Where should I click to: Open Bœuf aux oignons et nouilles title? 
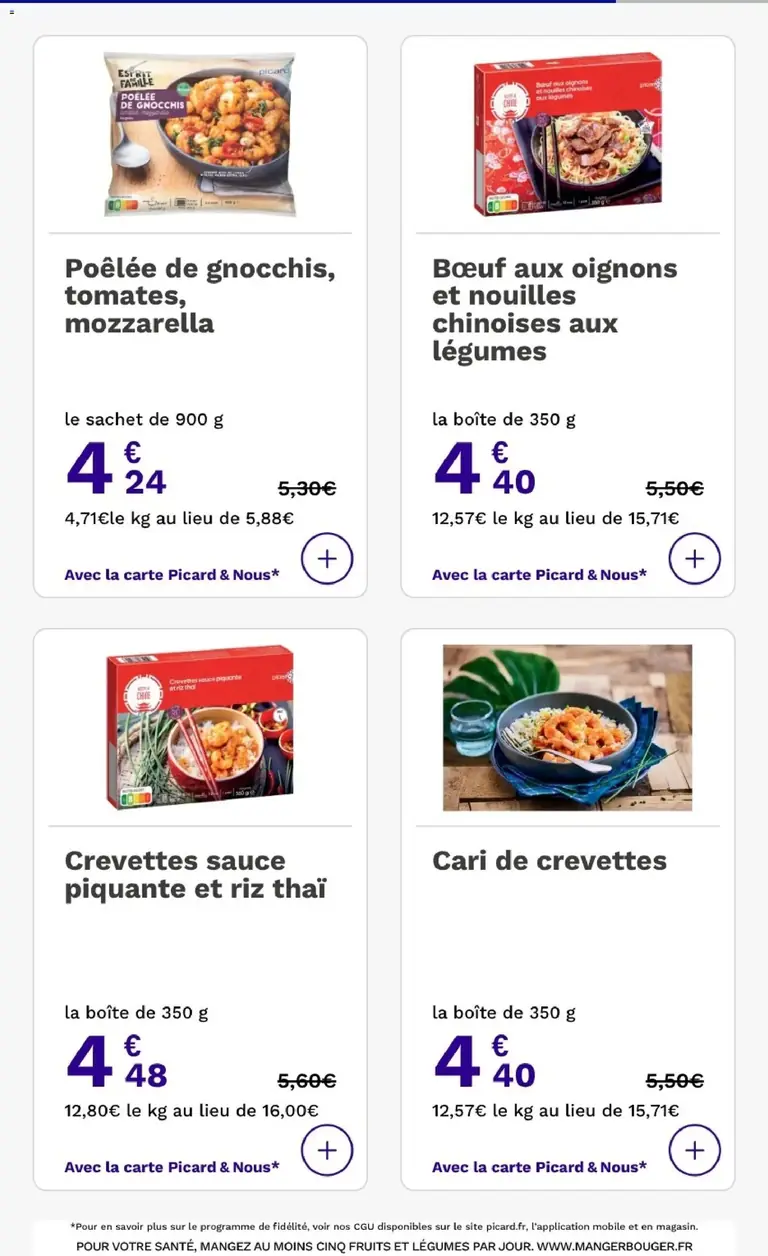click(x=555, y=309)
